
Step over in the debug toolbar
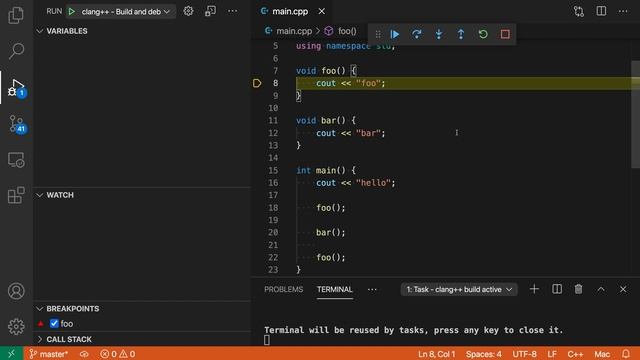(416, 34)
